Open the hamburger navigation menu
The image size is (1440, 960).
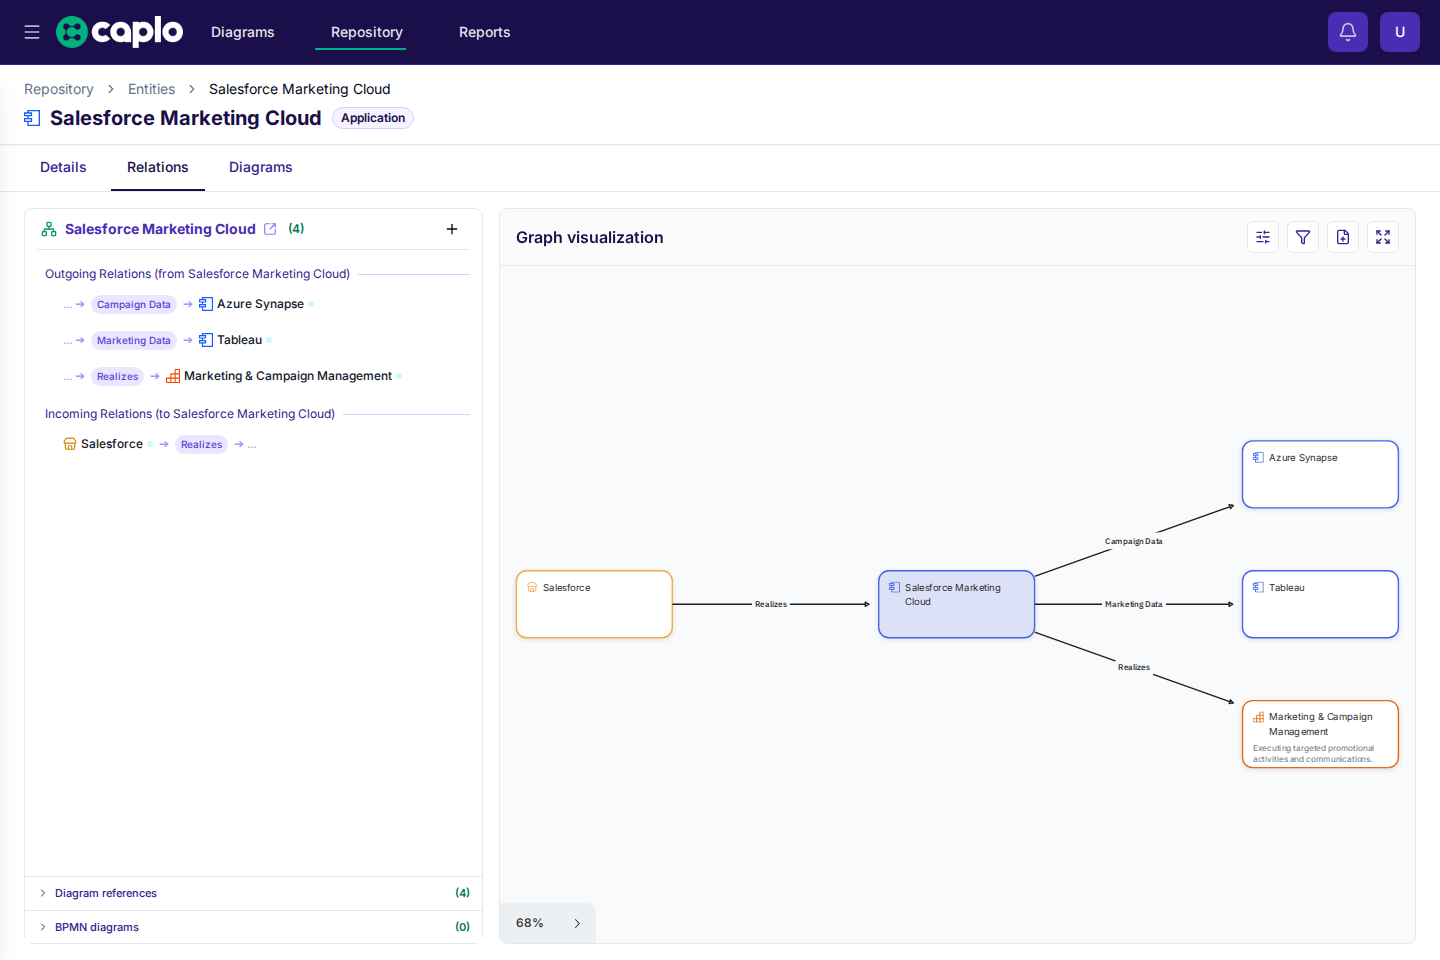pyautogui.click(x=32, y=32)
